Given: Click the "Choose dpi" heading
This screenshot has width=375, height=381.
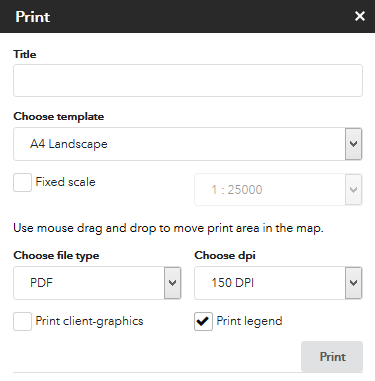Looking at the screenshot, I should (x=225, y=255).
